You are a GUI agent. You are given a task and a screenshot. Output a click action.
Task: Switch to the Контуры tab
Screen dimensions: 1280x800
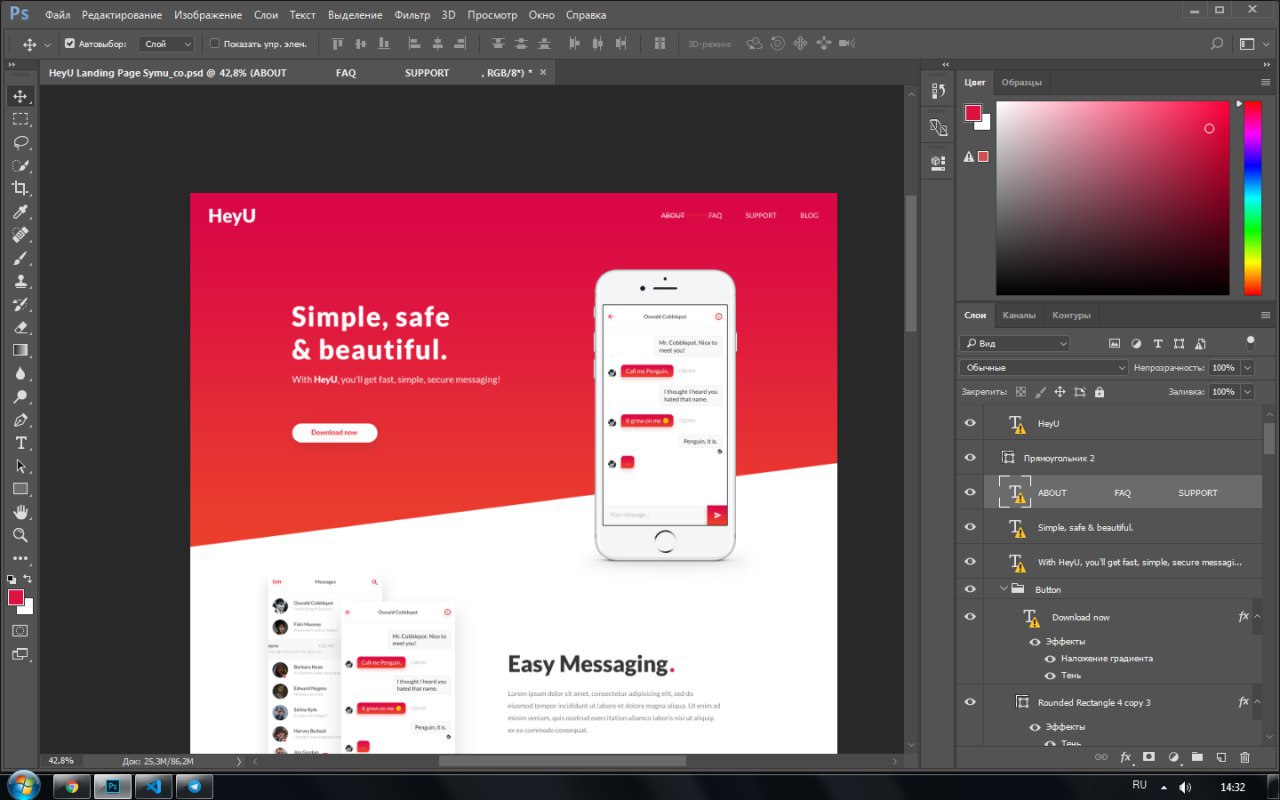(x=1071, y=315)
